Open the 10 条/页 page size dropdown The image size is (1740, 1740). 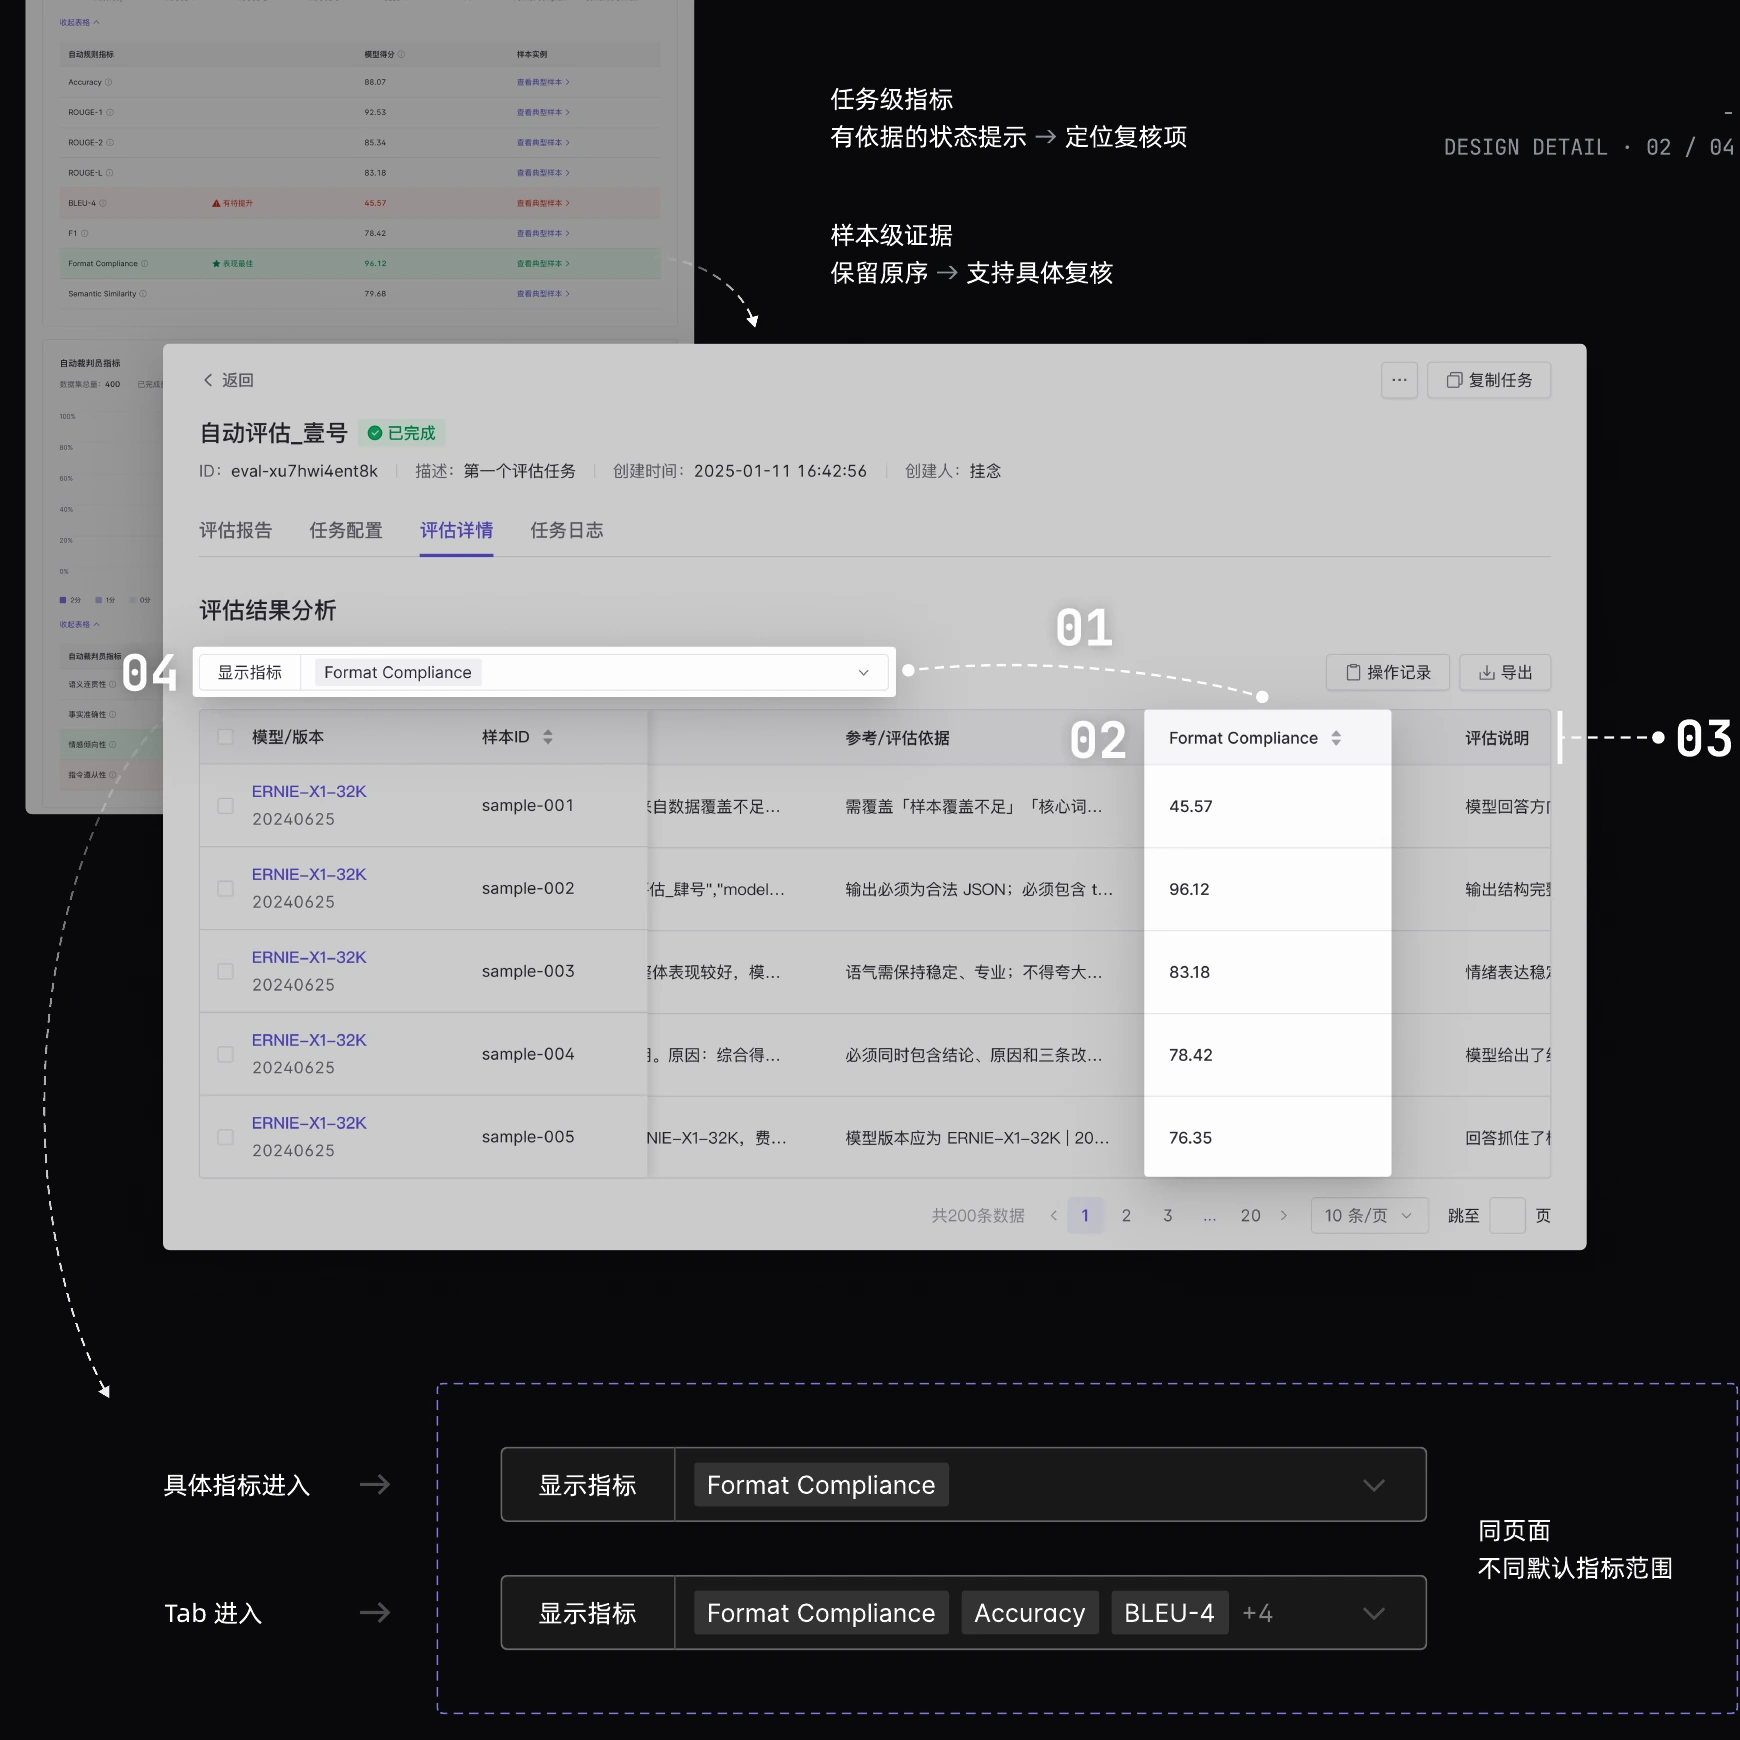1369,1215
